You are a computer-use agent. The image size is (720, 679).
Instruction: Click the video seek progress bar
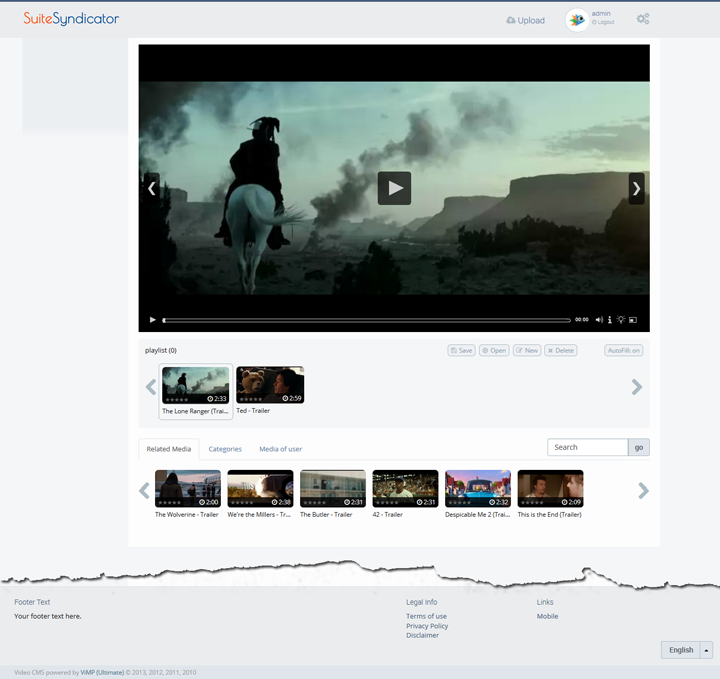point(366,320)
